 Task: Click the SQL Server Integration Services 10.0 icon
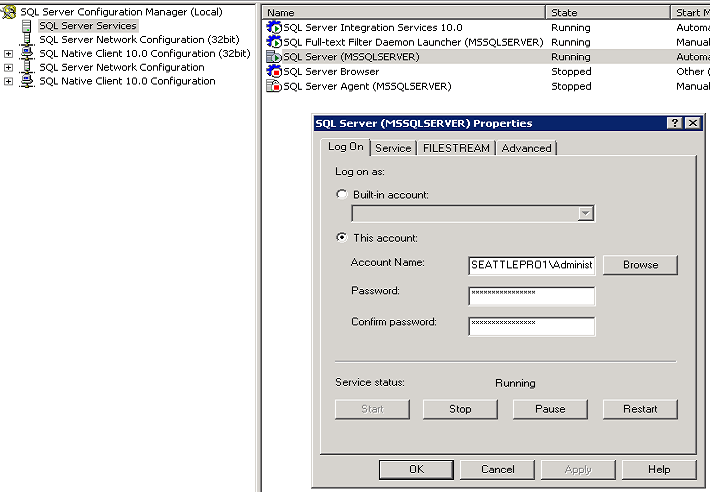pyautogui.click(x=274, y=28)
